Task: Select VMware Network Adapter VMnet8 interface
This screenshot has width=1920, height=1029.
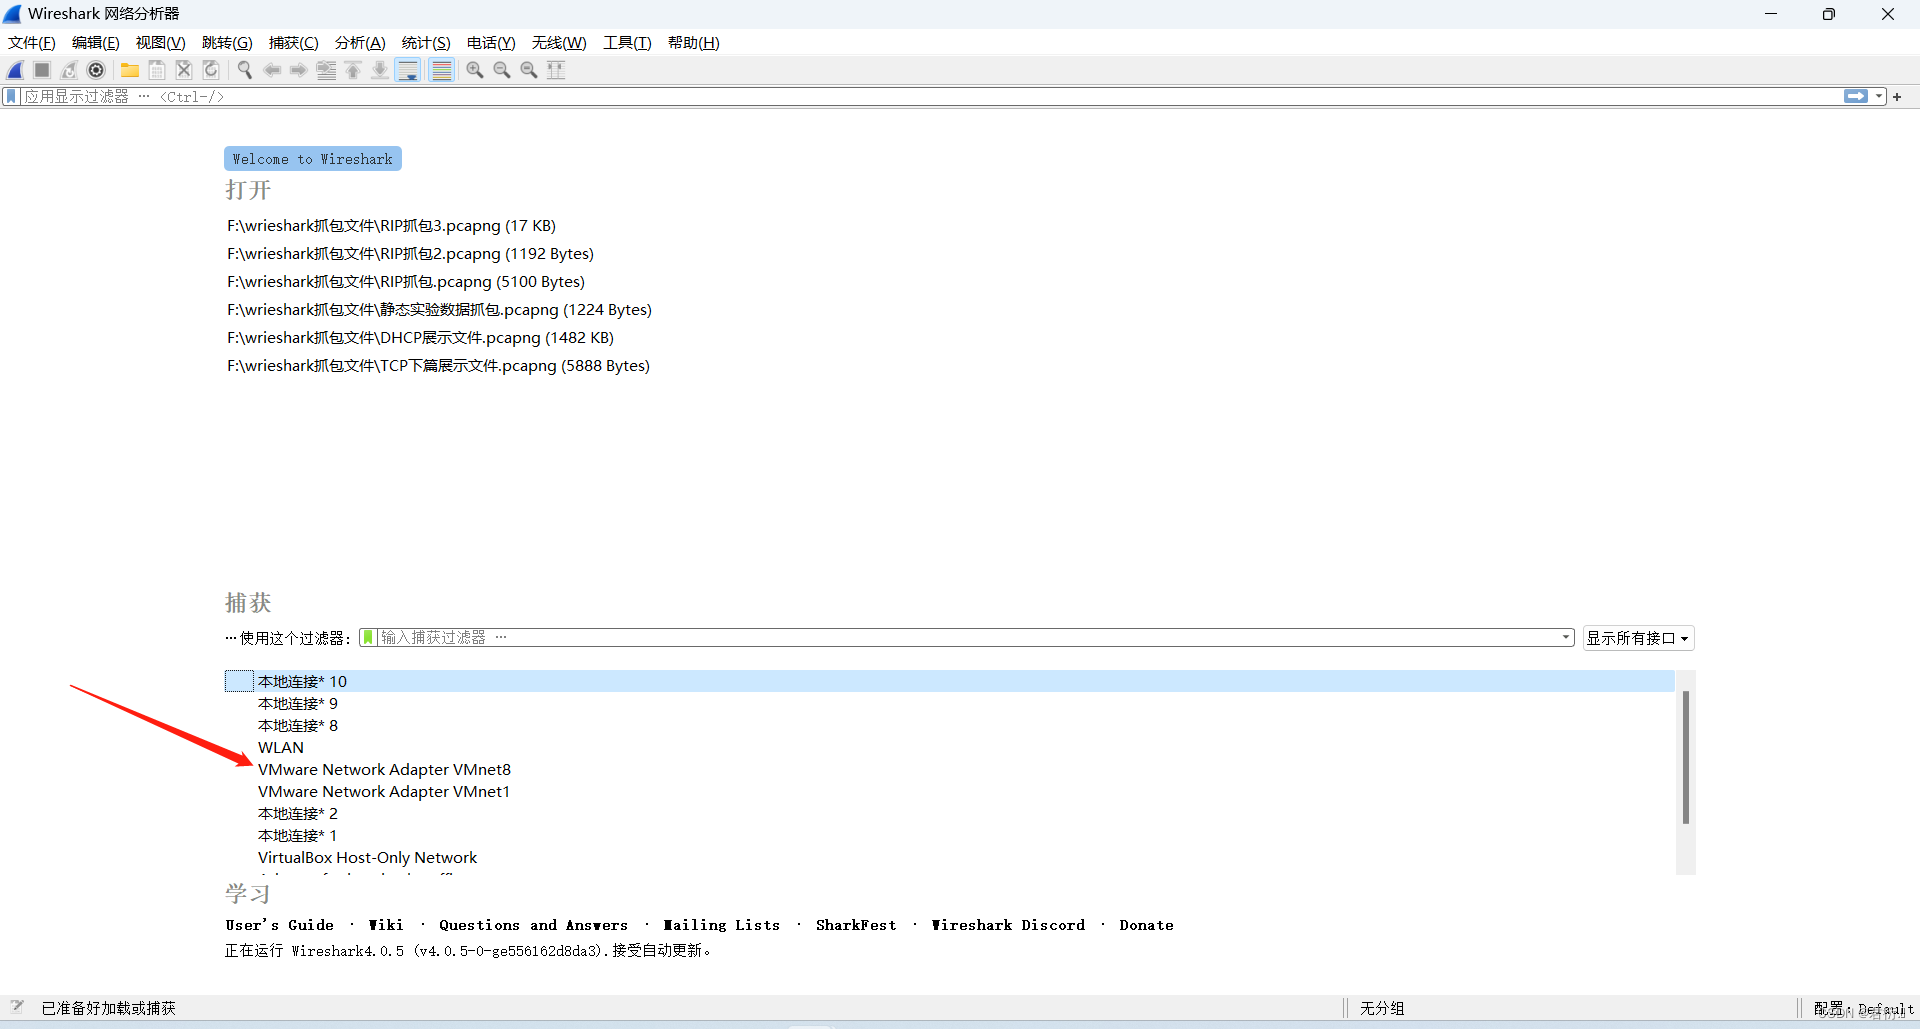Action: point(949,769)
